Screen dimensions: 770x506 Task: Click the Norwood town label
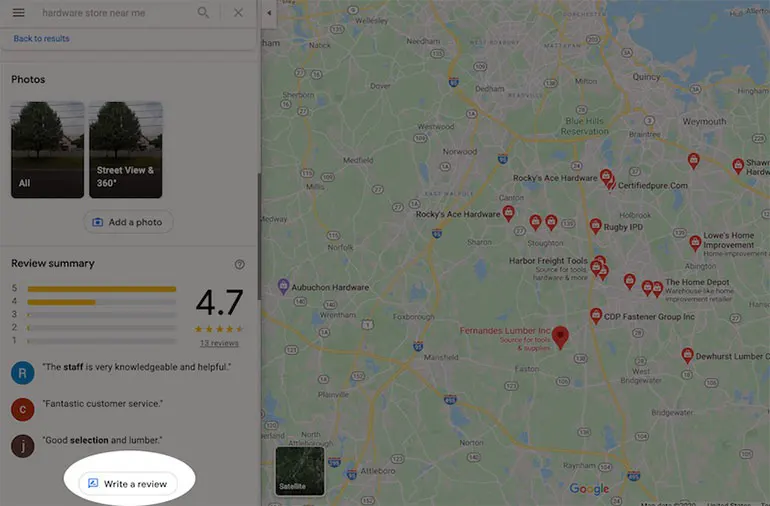(x=460, y=151)
